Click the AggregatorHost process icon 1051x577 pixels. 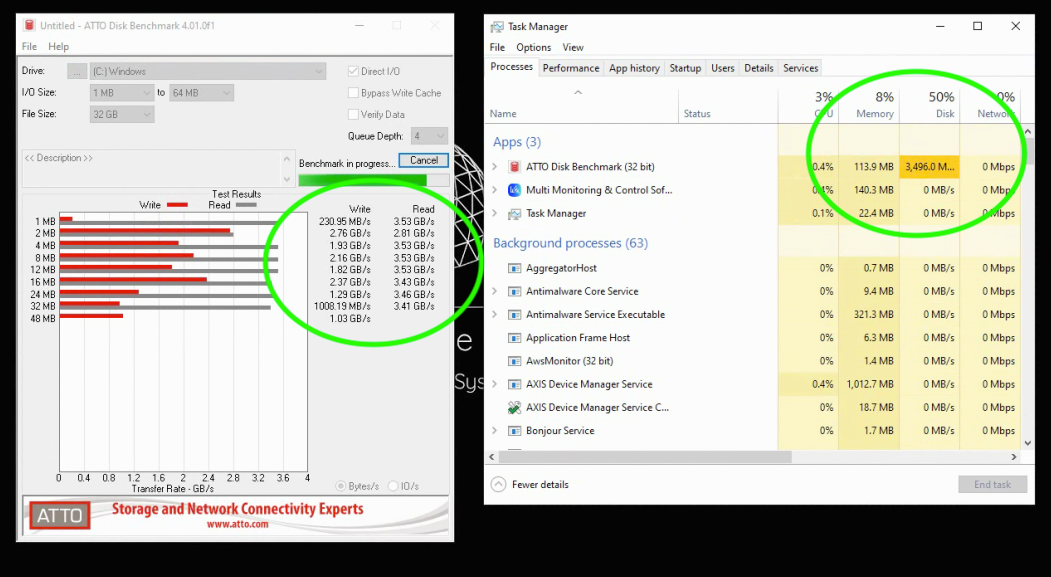tap(514, 268)
